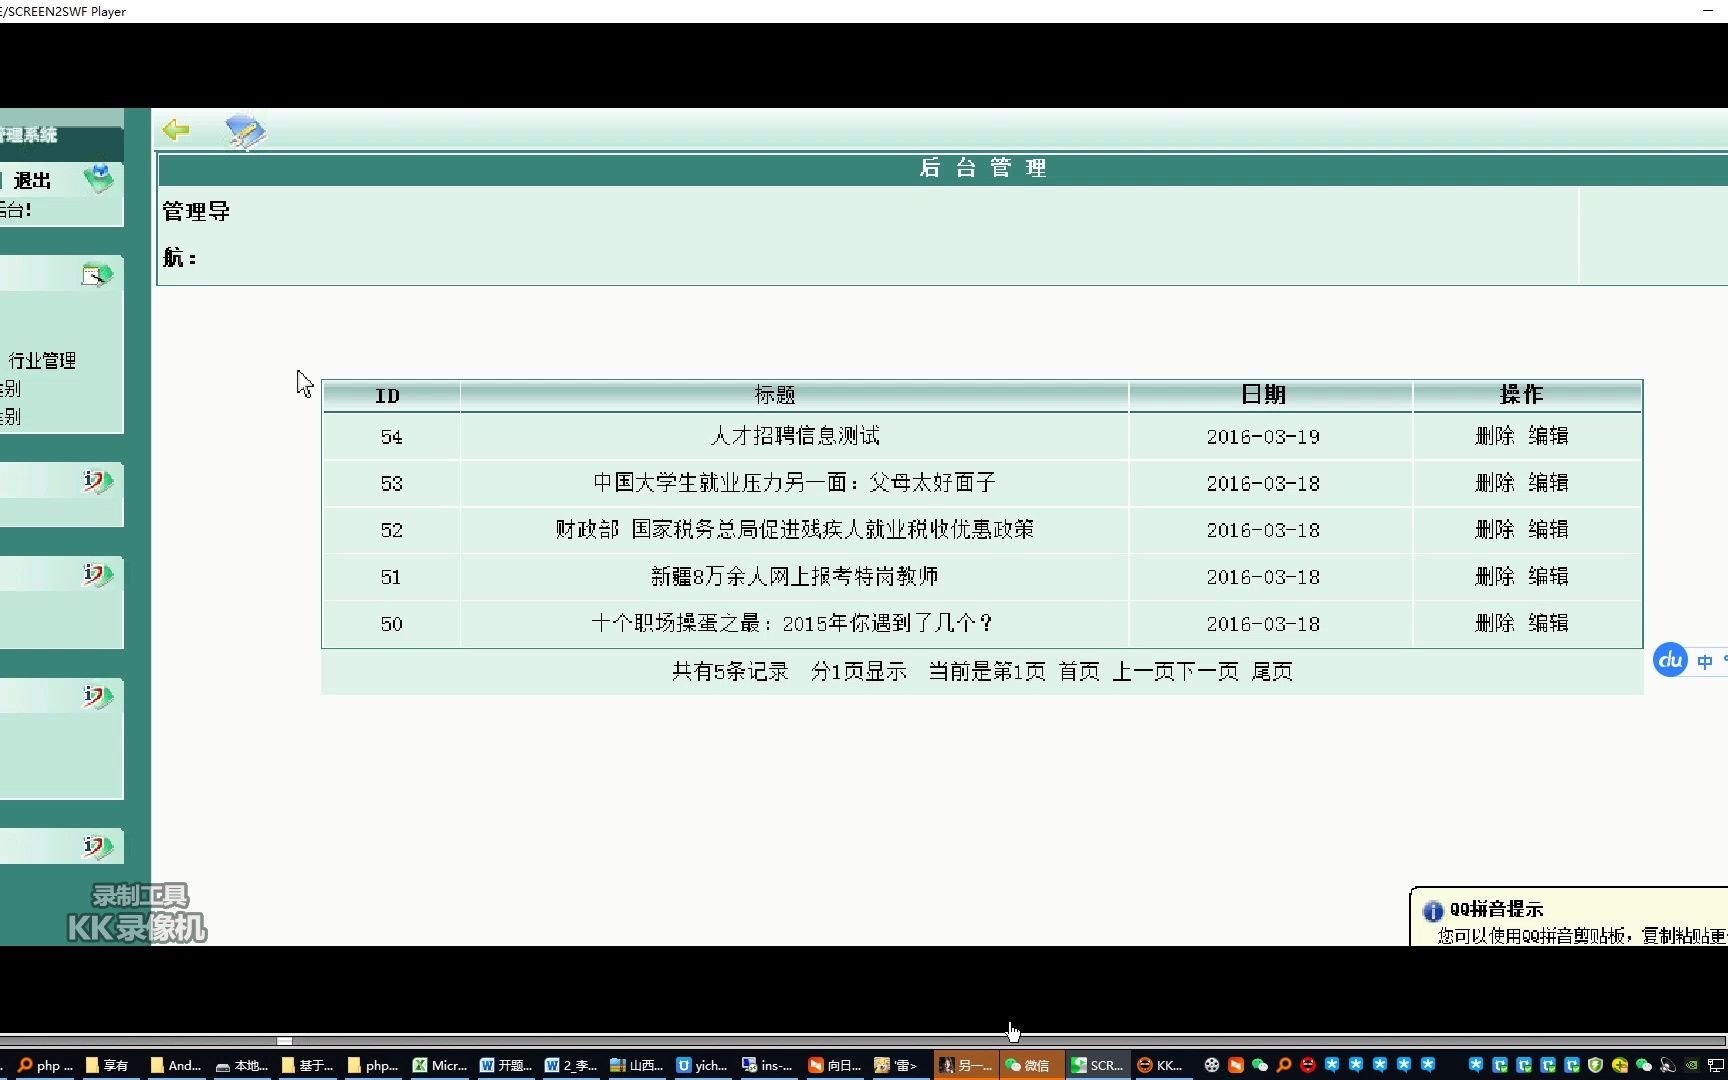Open the 另一... taskbar item
This screenshot has width=1728, height=1080.
pos(965,1065)
